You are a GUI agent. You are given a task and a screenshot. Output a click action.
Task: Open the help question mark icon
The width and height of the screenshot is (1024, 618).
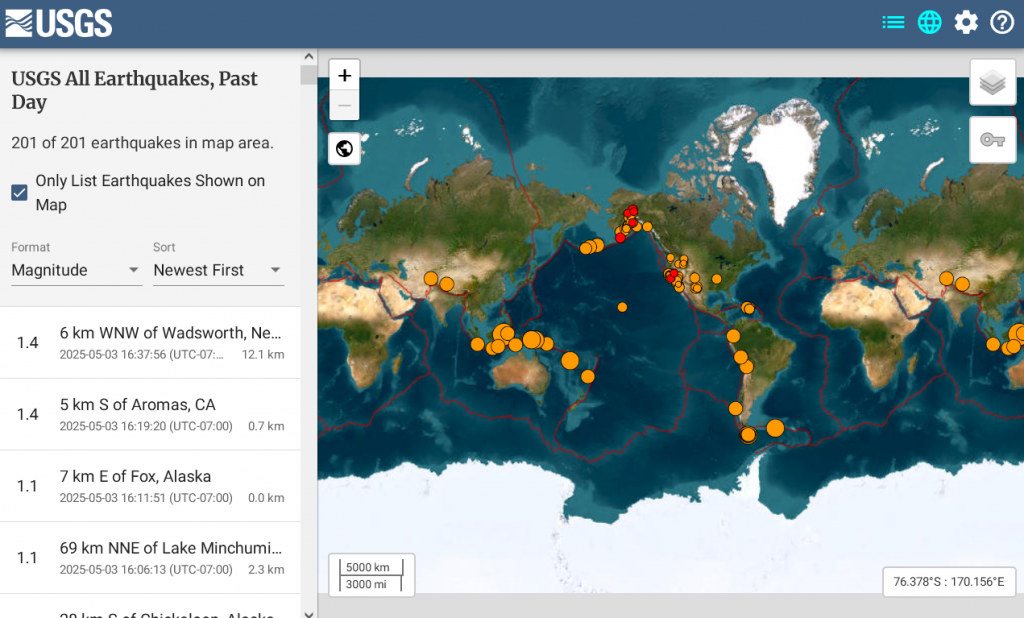(1002, 23)
